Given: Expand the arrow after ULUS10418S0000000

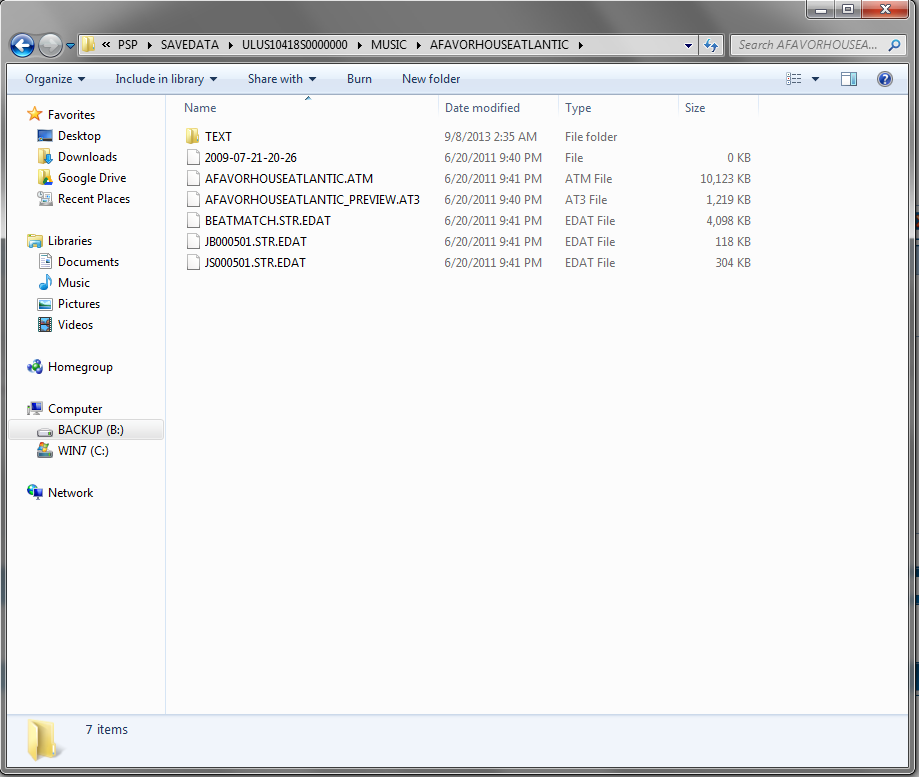Looking at the screenshot, I should click(x=360, y=45).
